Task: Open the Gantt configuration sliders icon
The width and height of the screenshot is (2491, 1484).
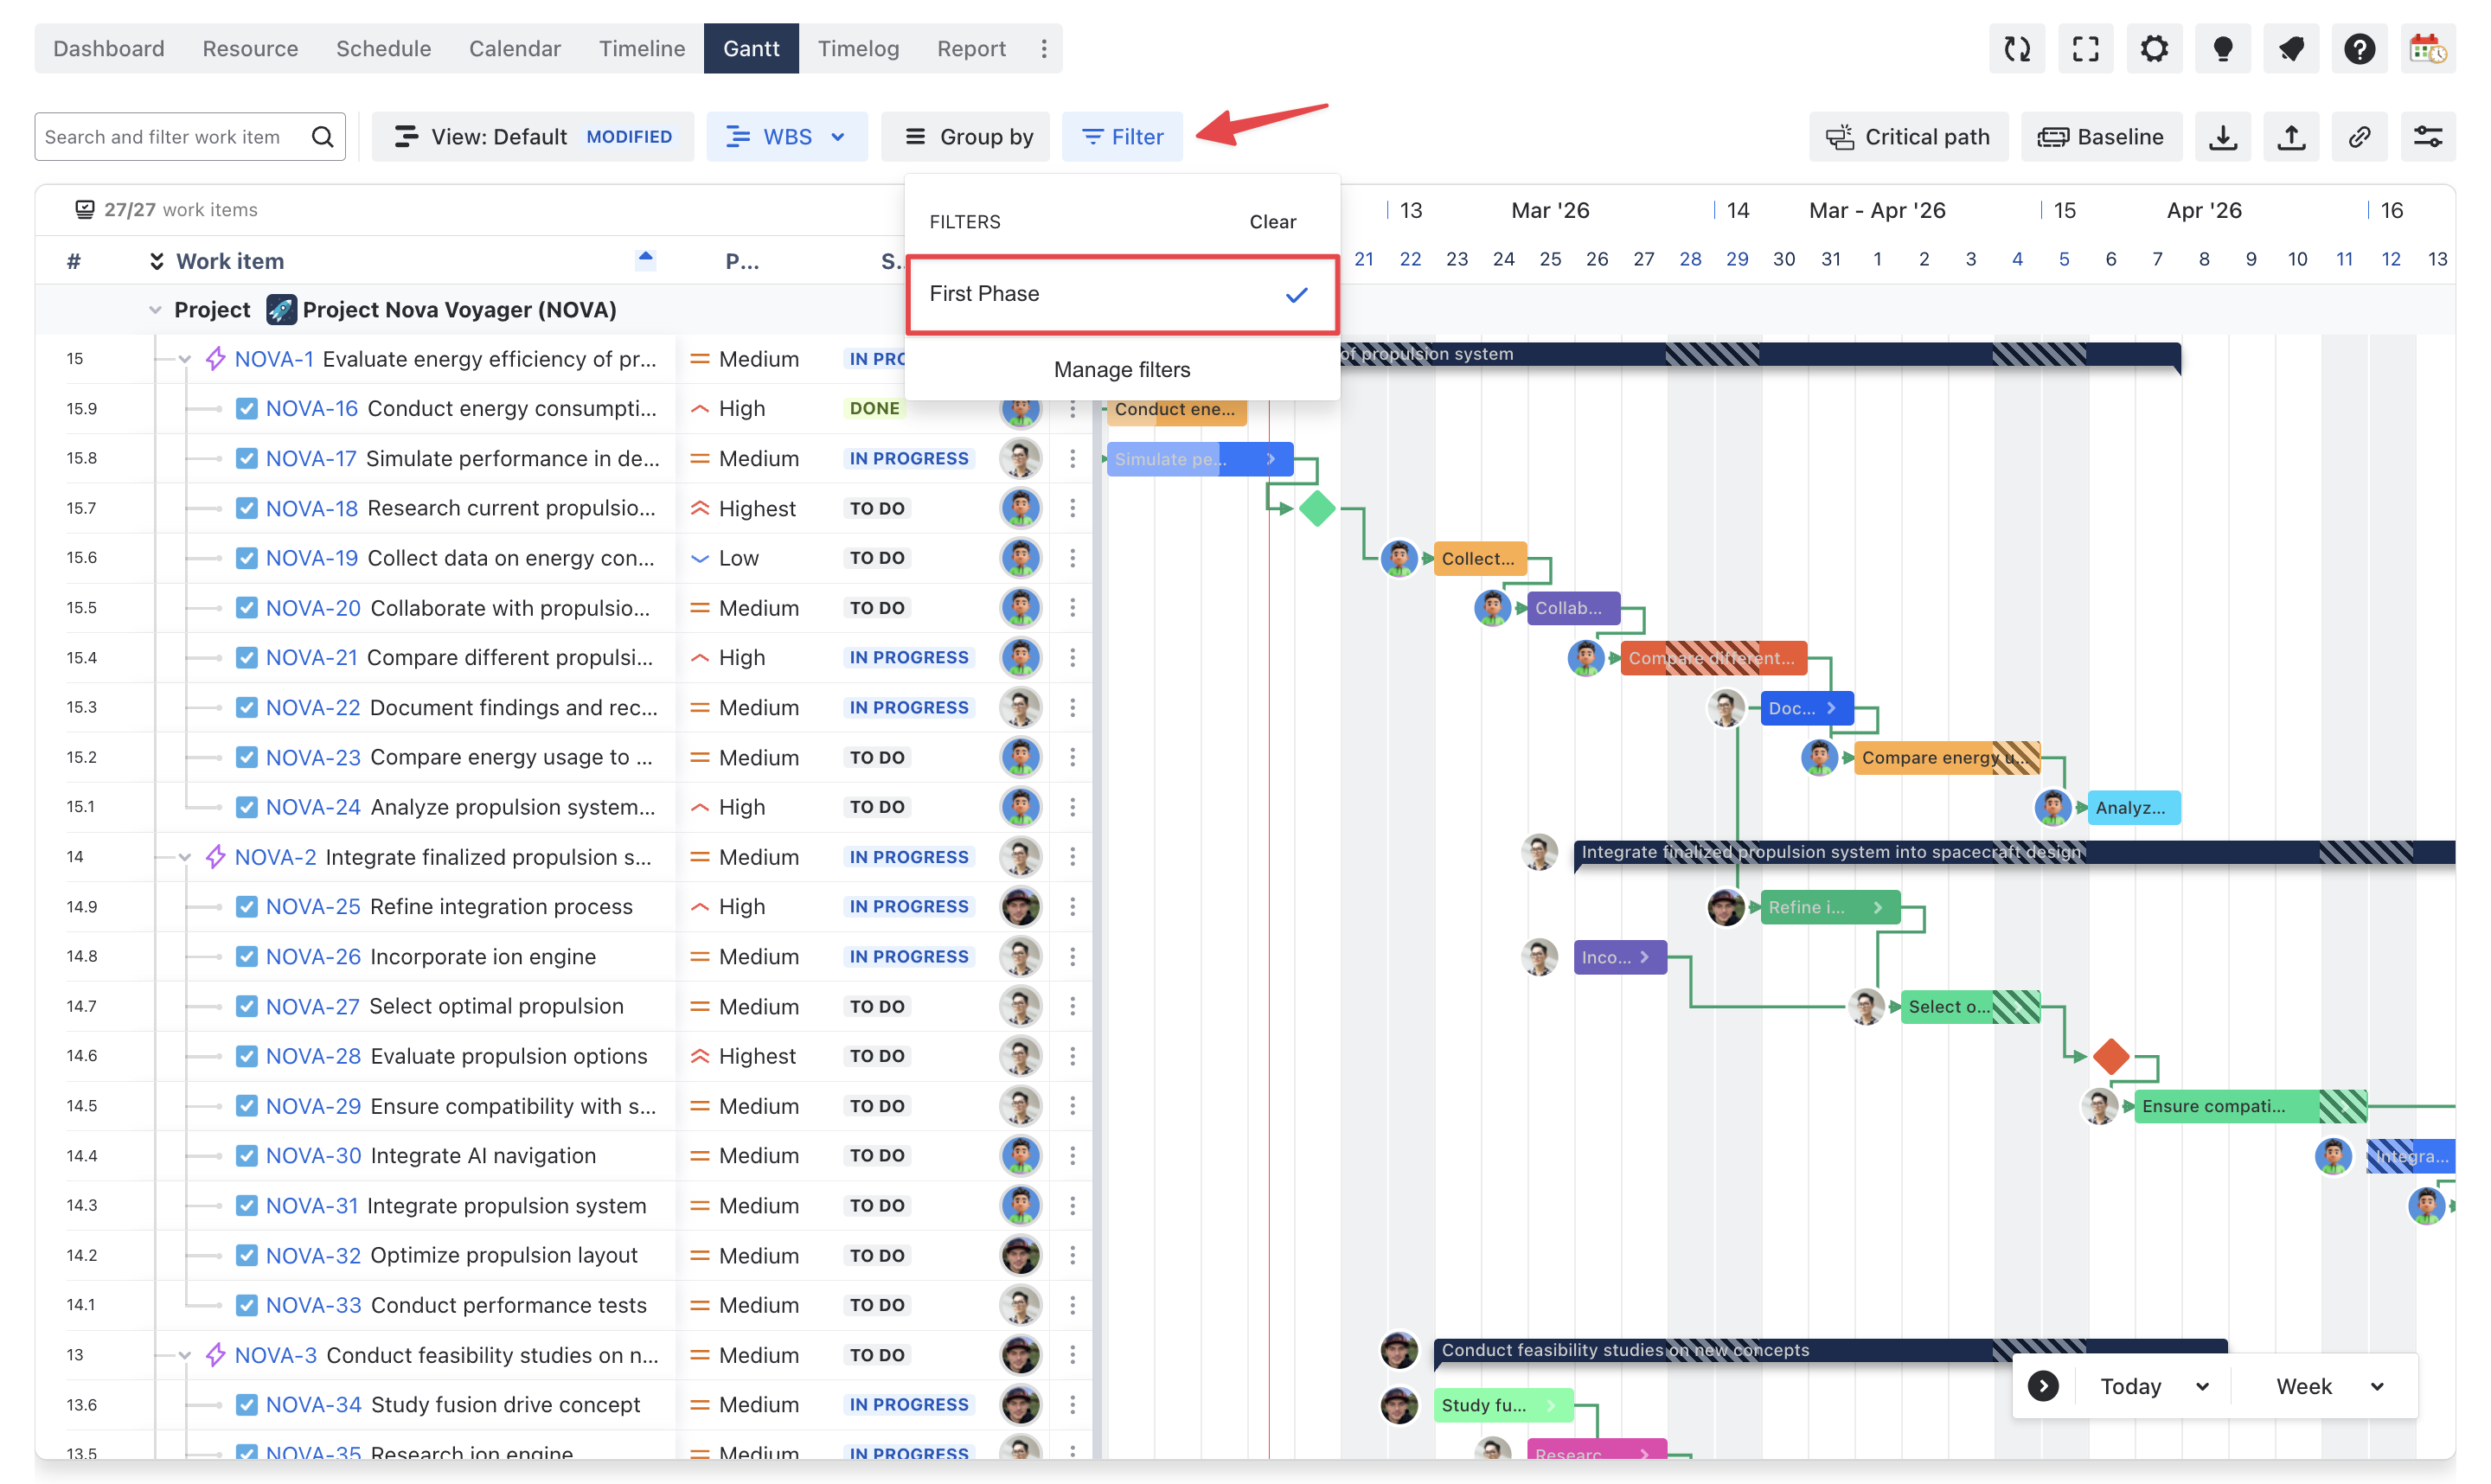Action: (2429, 137)
